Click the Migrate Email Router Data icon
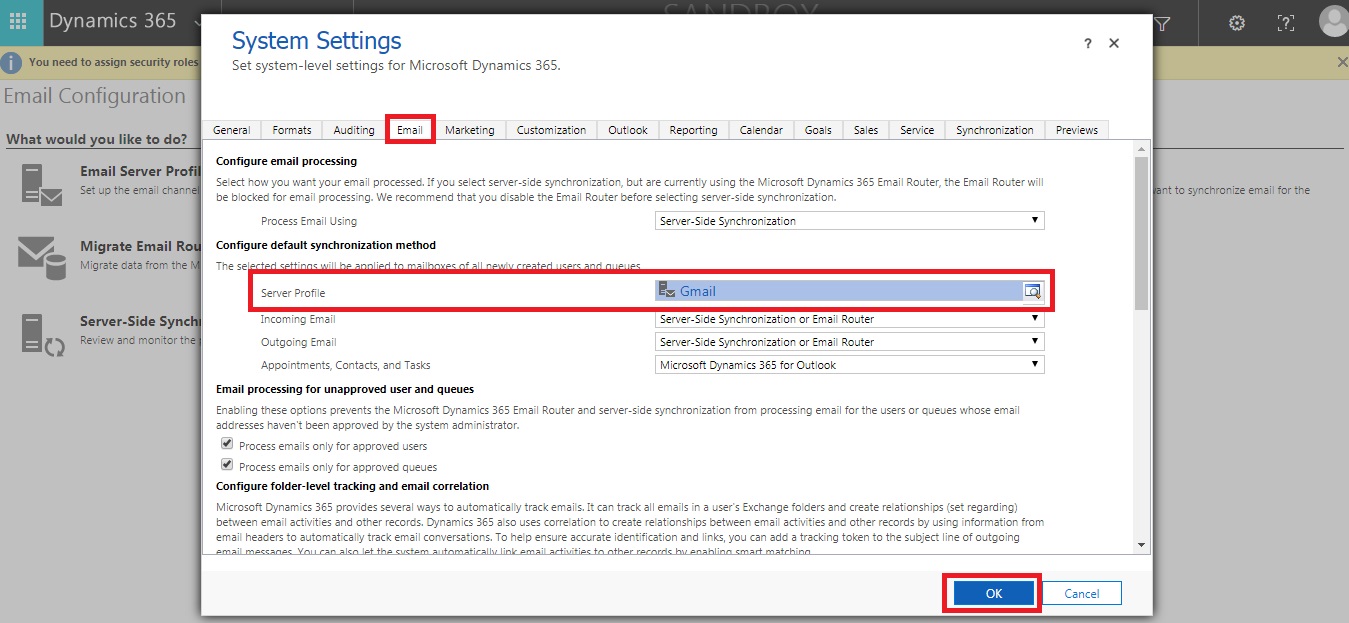 point(41,258)
